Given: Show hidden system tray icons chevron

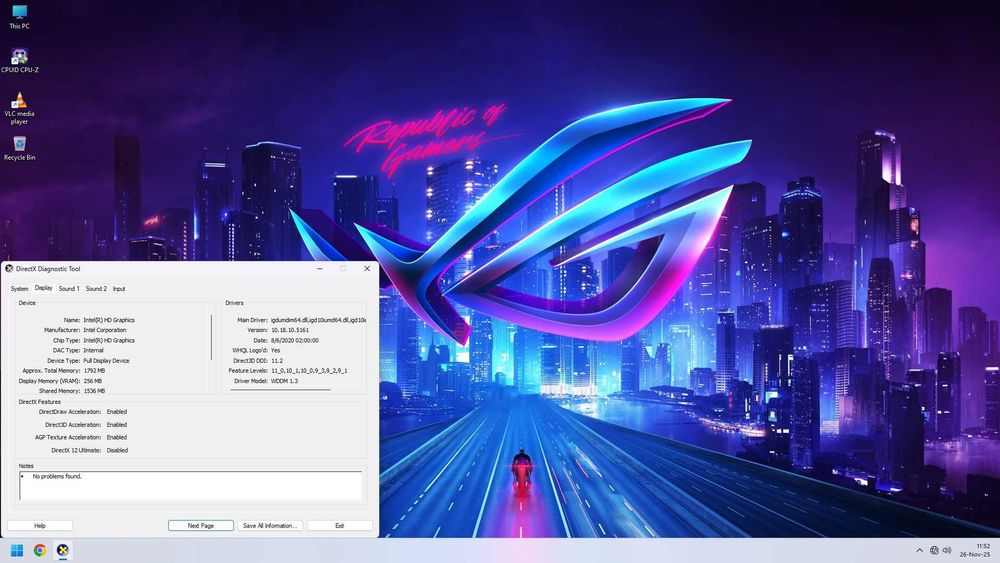Looking at the screenshot, I should (919, 550).
